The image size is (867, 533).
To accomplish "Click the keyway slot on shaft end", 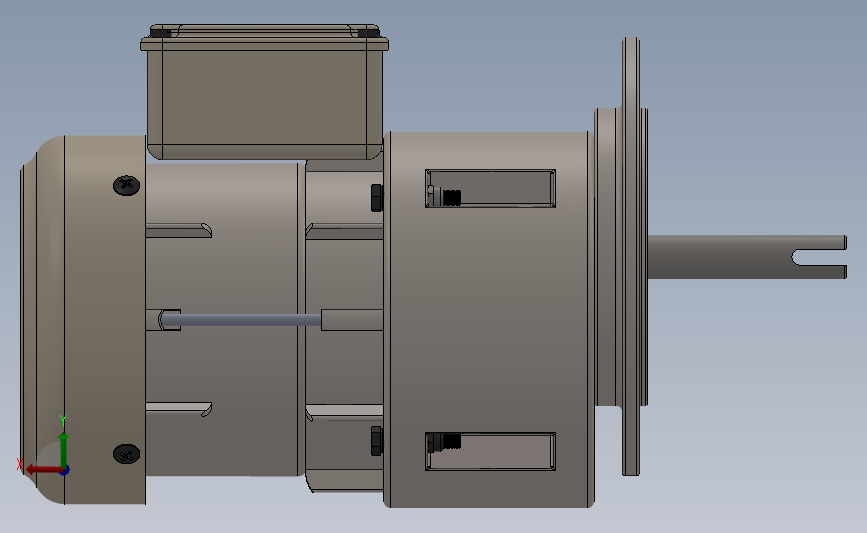I will [819, 257].
